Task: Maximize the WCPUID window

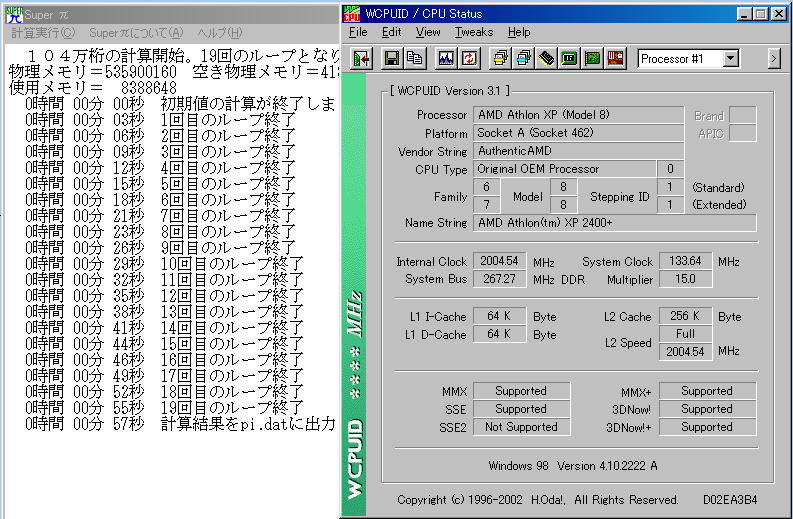Action: 760,14
